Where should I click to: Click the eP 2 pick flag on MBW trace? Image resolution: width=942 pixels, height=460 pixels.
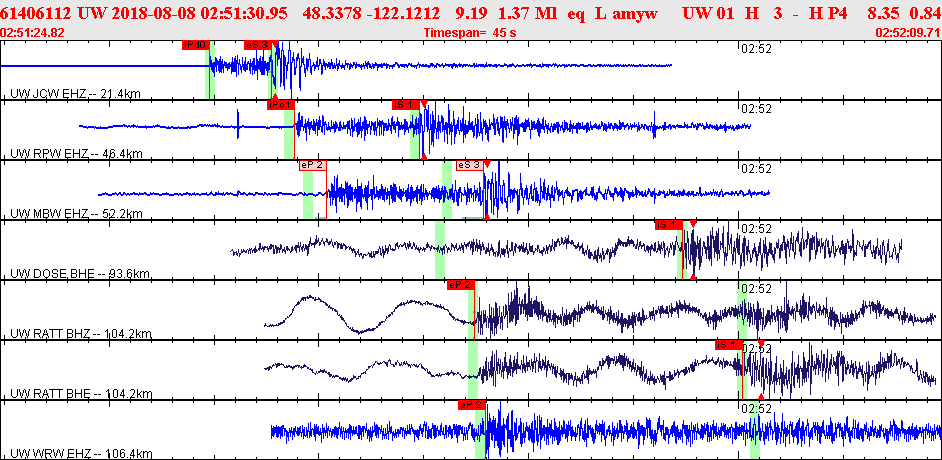(312, 165)
